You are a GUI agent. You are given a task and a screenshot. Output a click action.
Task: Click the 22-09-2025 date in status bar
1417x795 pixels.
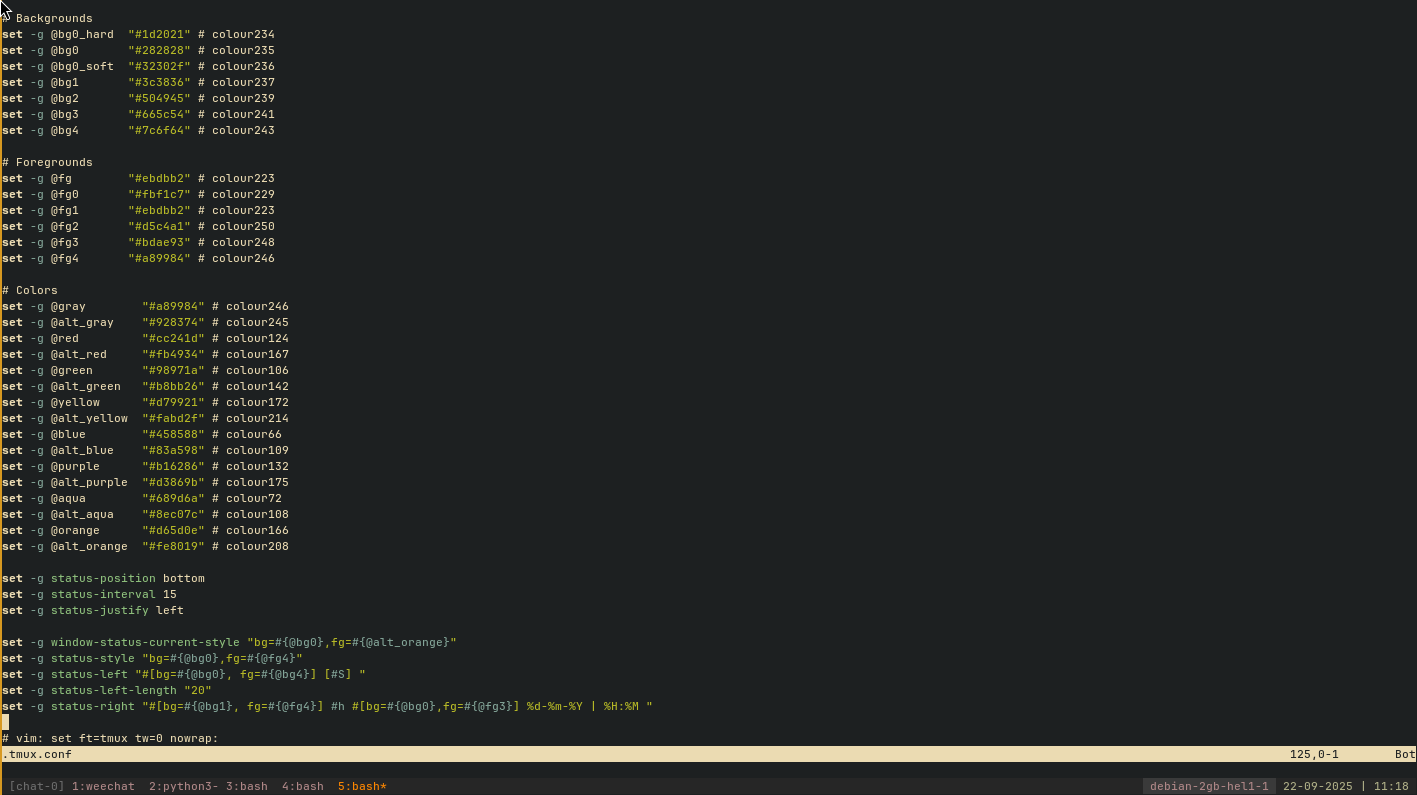coord(1317,787)
